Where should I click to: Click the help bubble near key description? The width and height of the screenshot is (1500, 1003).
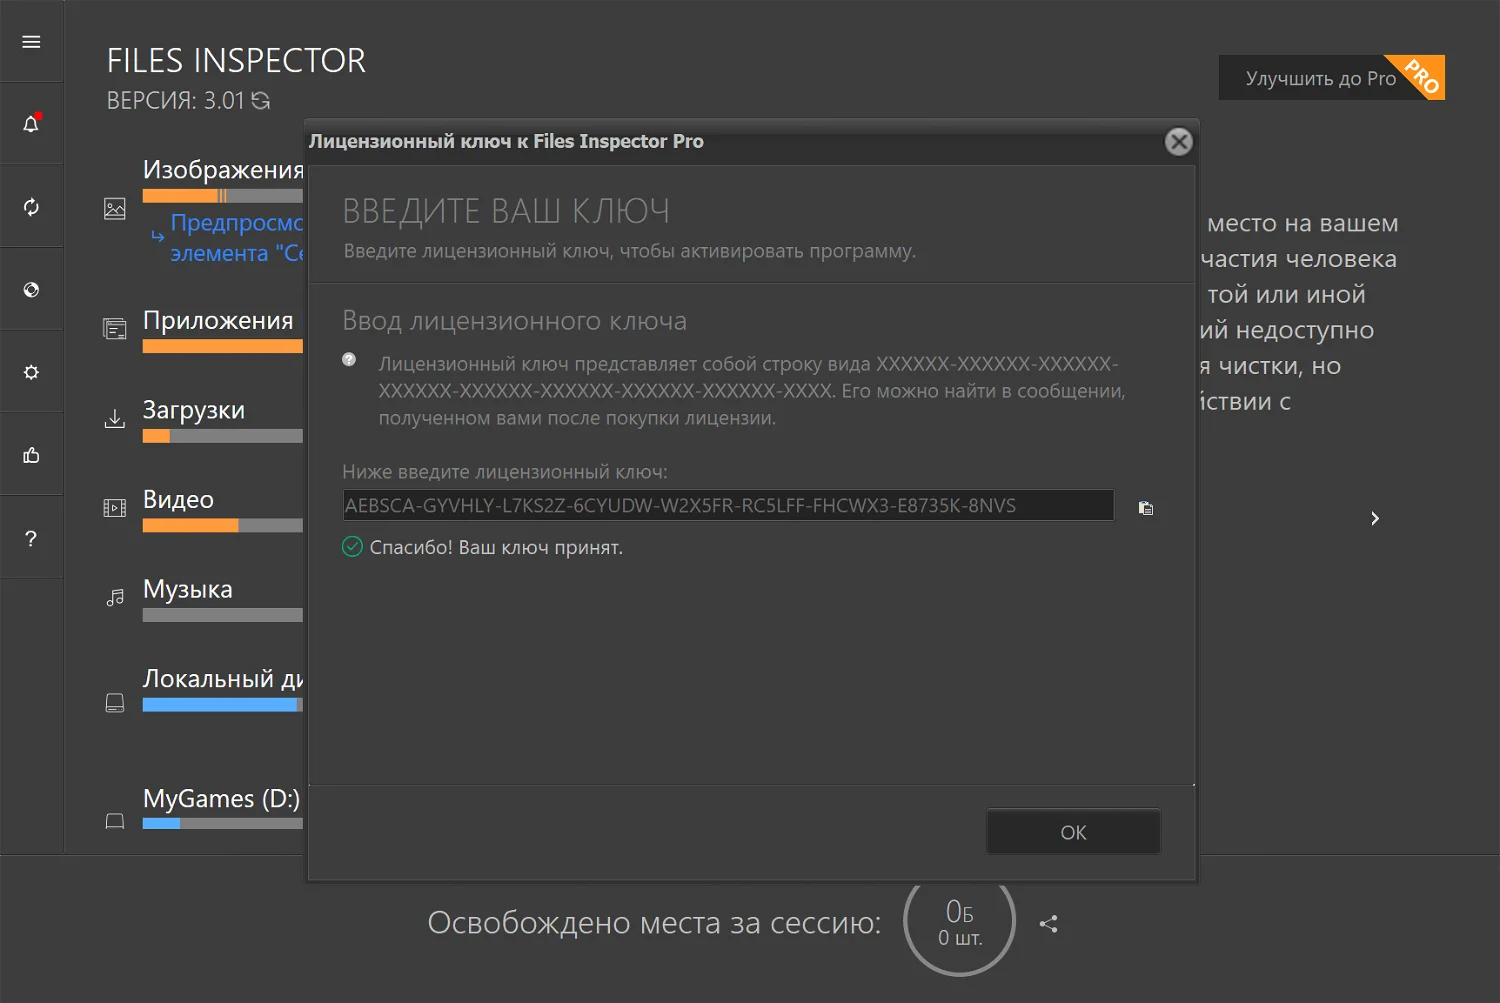tap(349, 360)
